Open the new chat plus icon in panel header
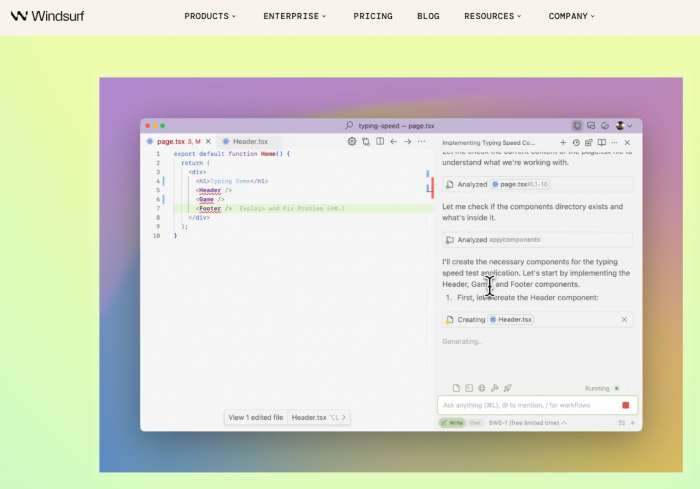700x489 pixels. pyautogui.click(x=563, y=143)
